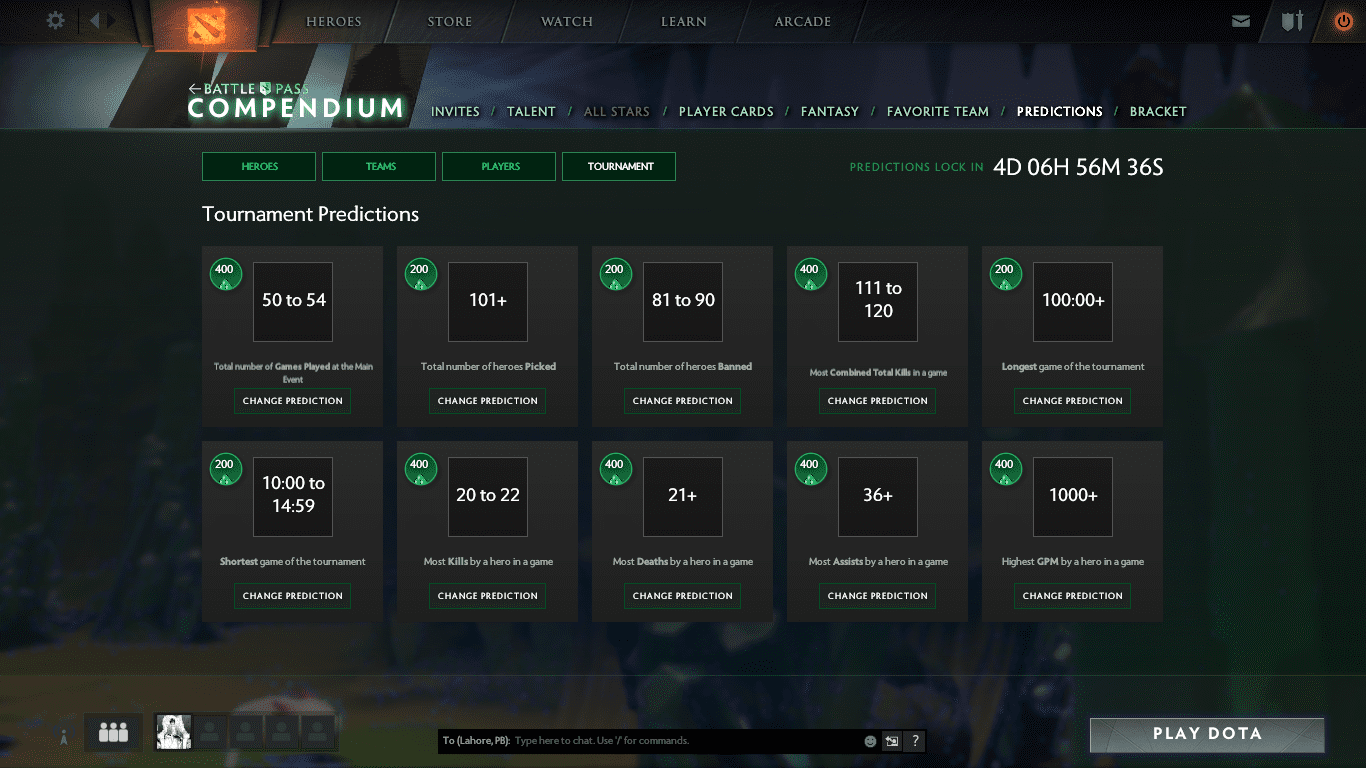Open the Fantasy tab
1366x768 pixels.
tap(829, 112)
